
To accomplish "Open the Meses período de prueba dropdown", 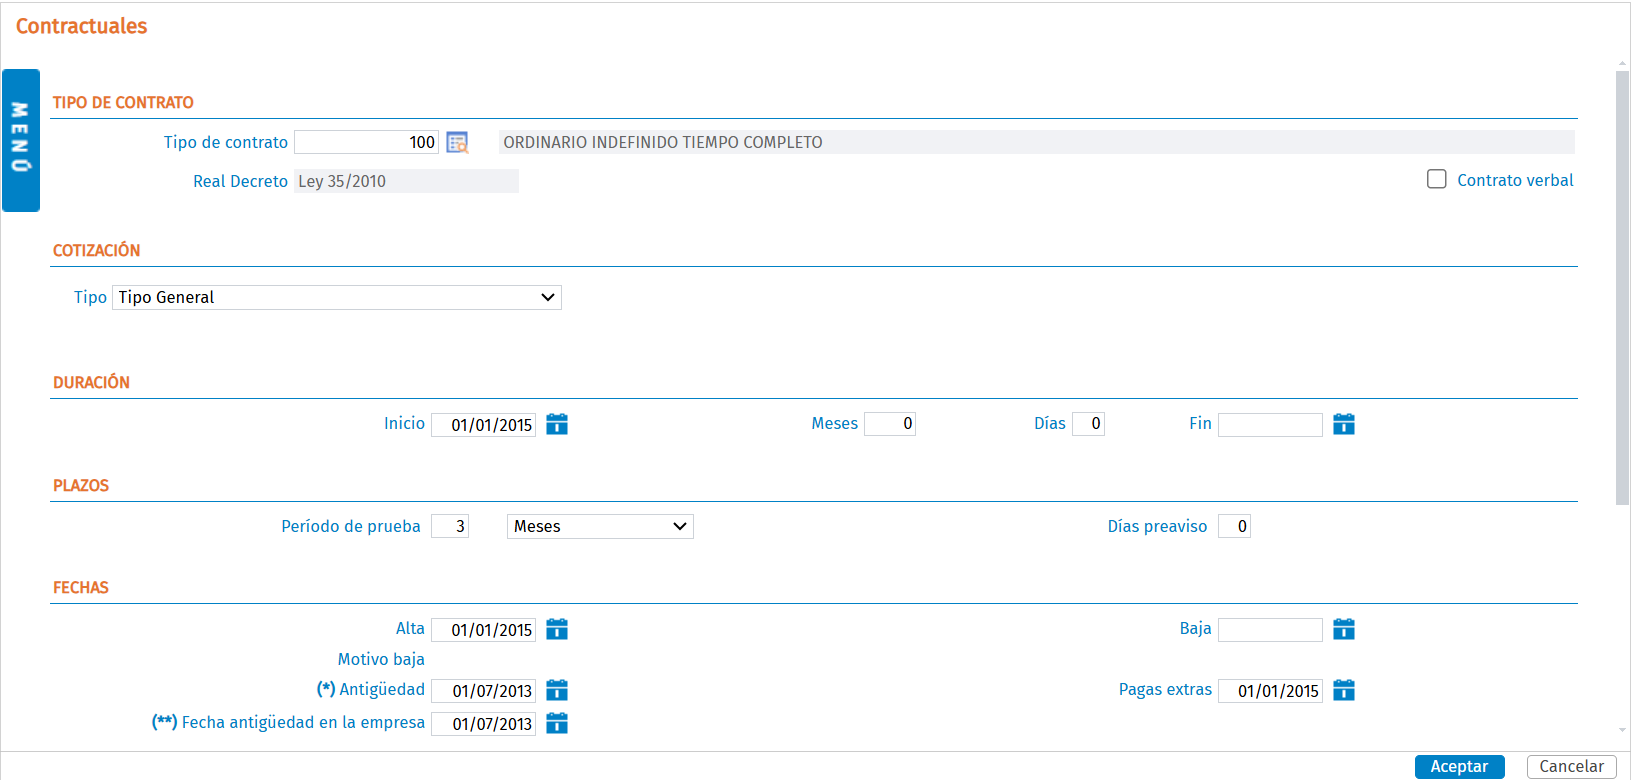I will pyautogui.click(x=600, y=526).
